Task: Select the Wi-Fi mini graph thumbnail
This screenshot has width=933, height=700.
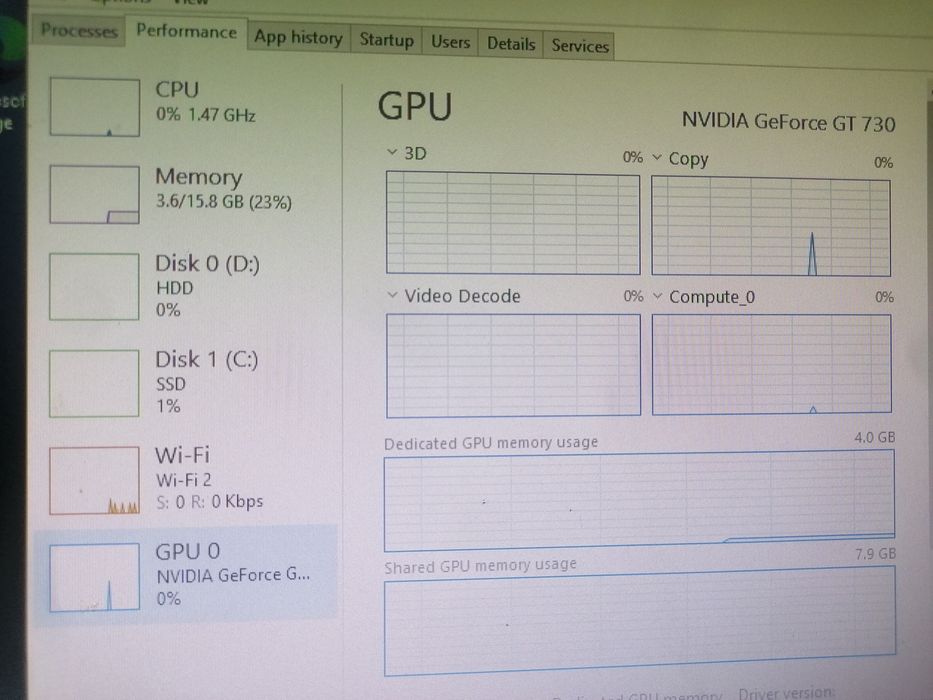Action: pyautogui.click(x=95, y=480)
